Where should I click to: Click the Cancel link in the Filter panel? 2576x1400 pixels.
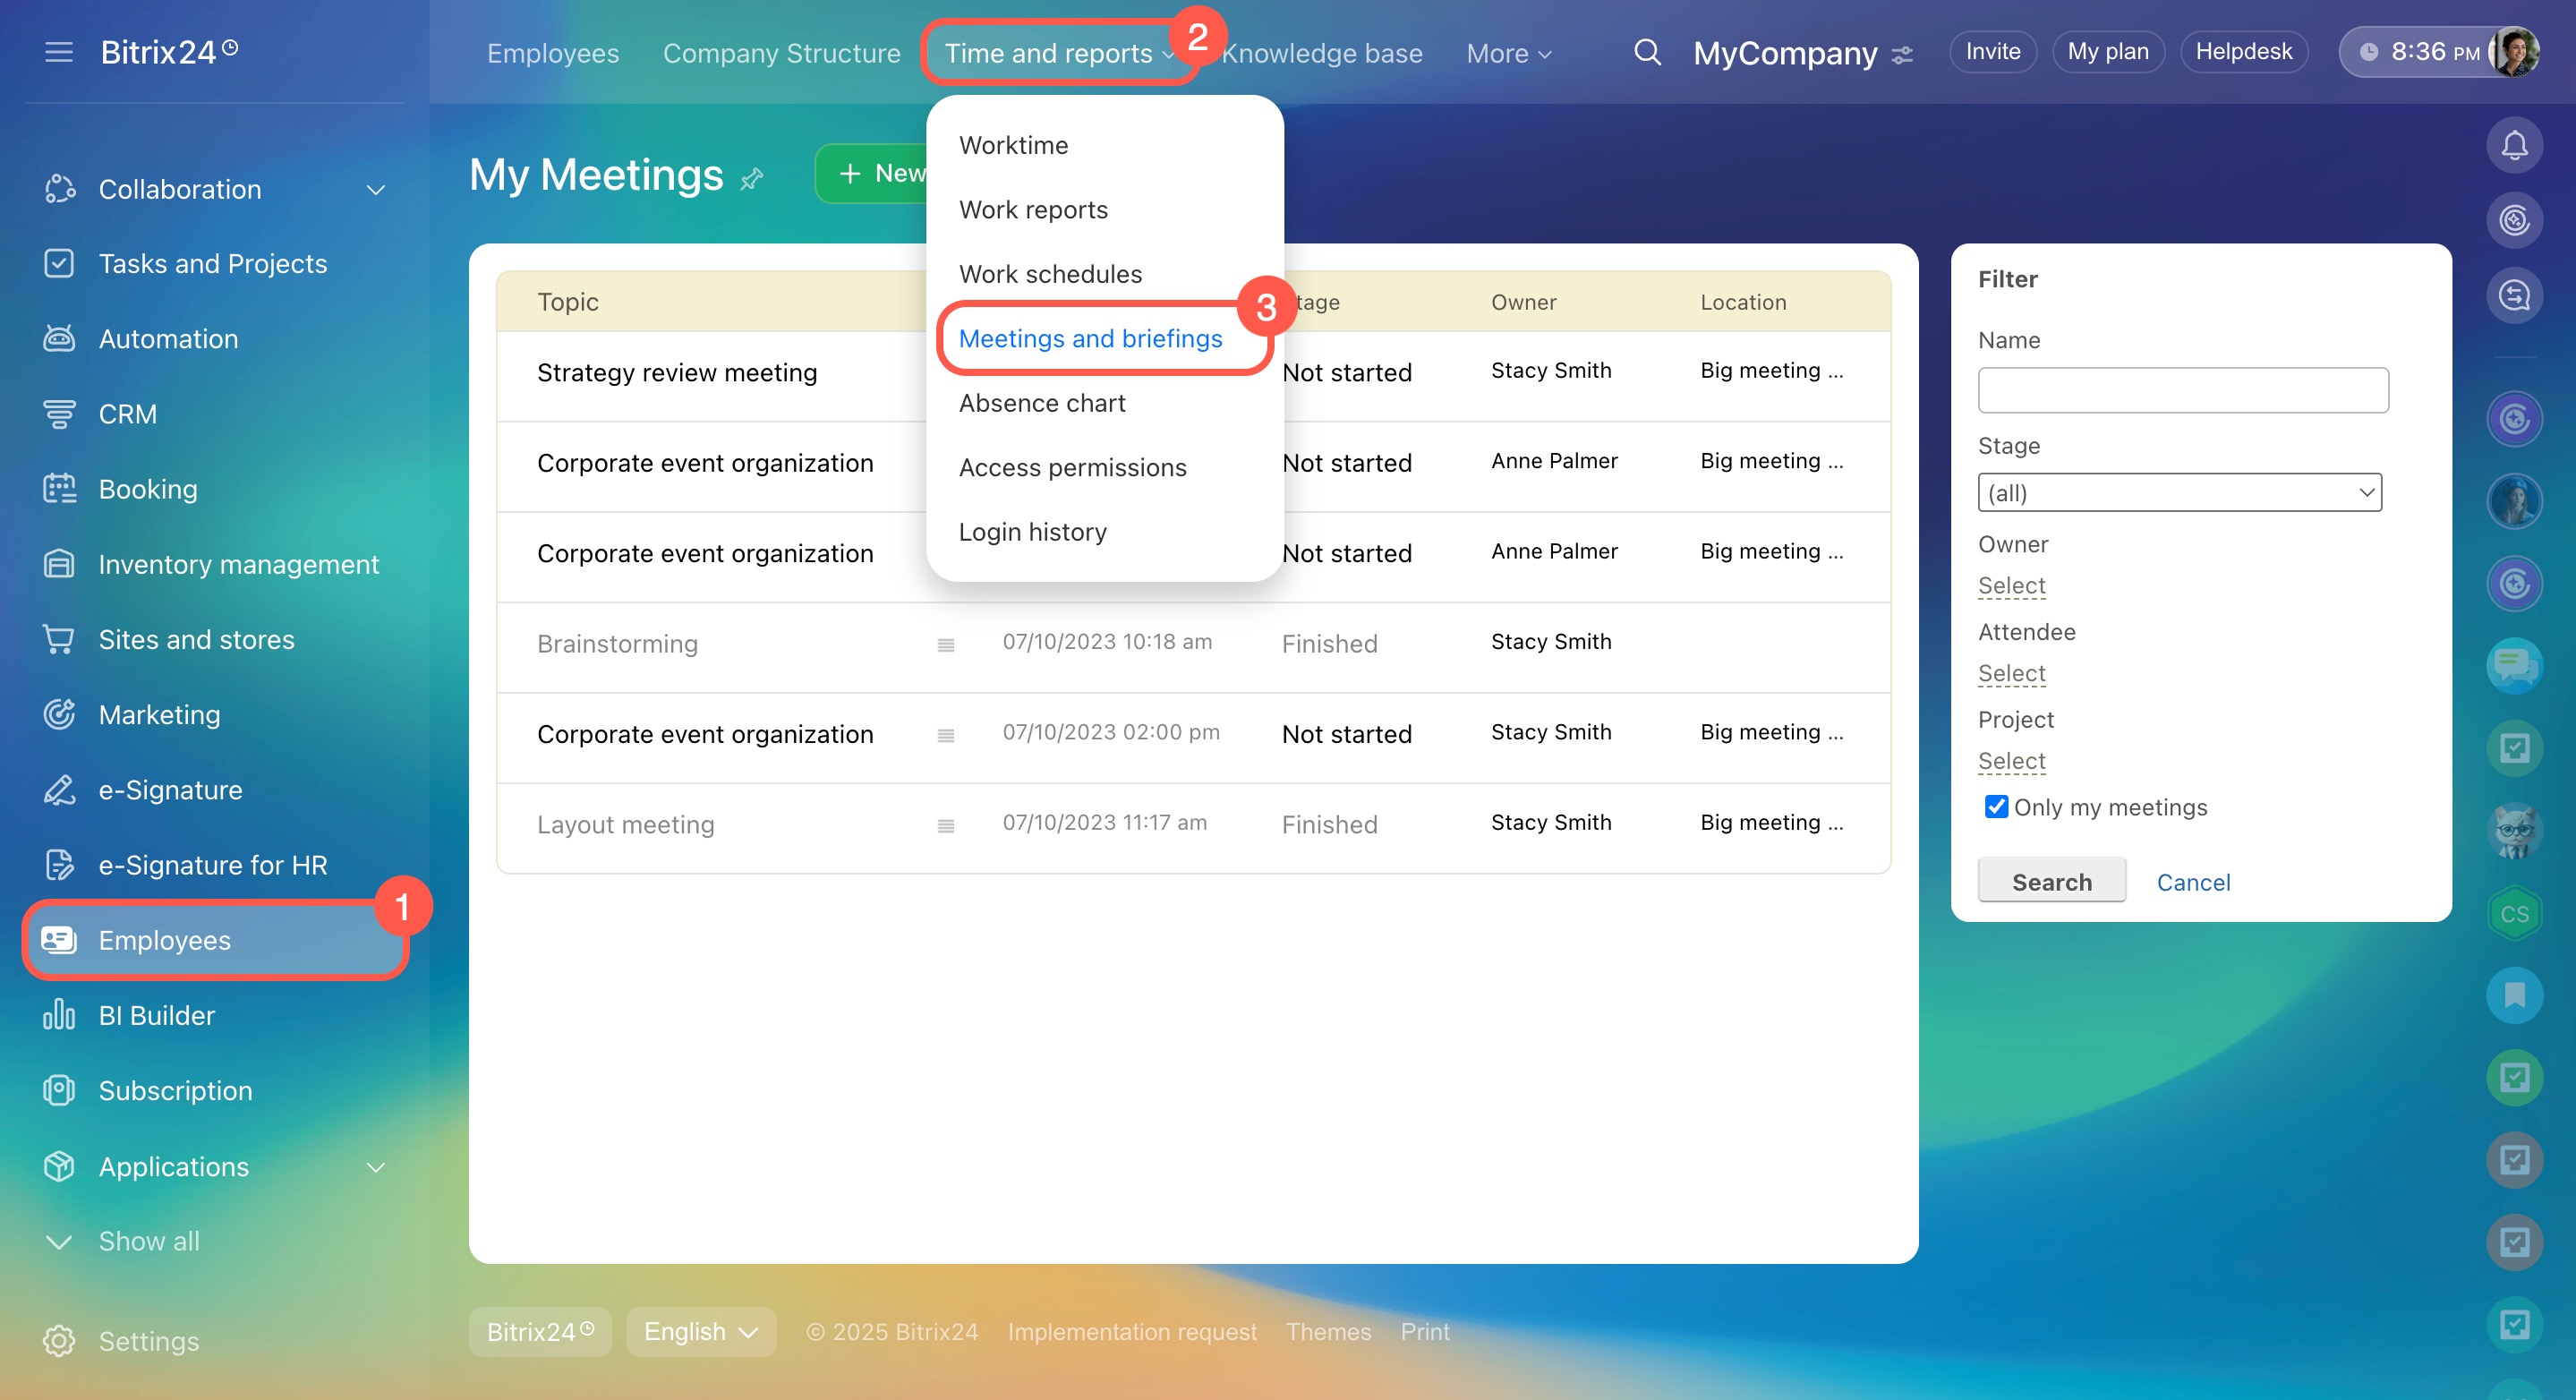[2192, 882]
